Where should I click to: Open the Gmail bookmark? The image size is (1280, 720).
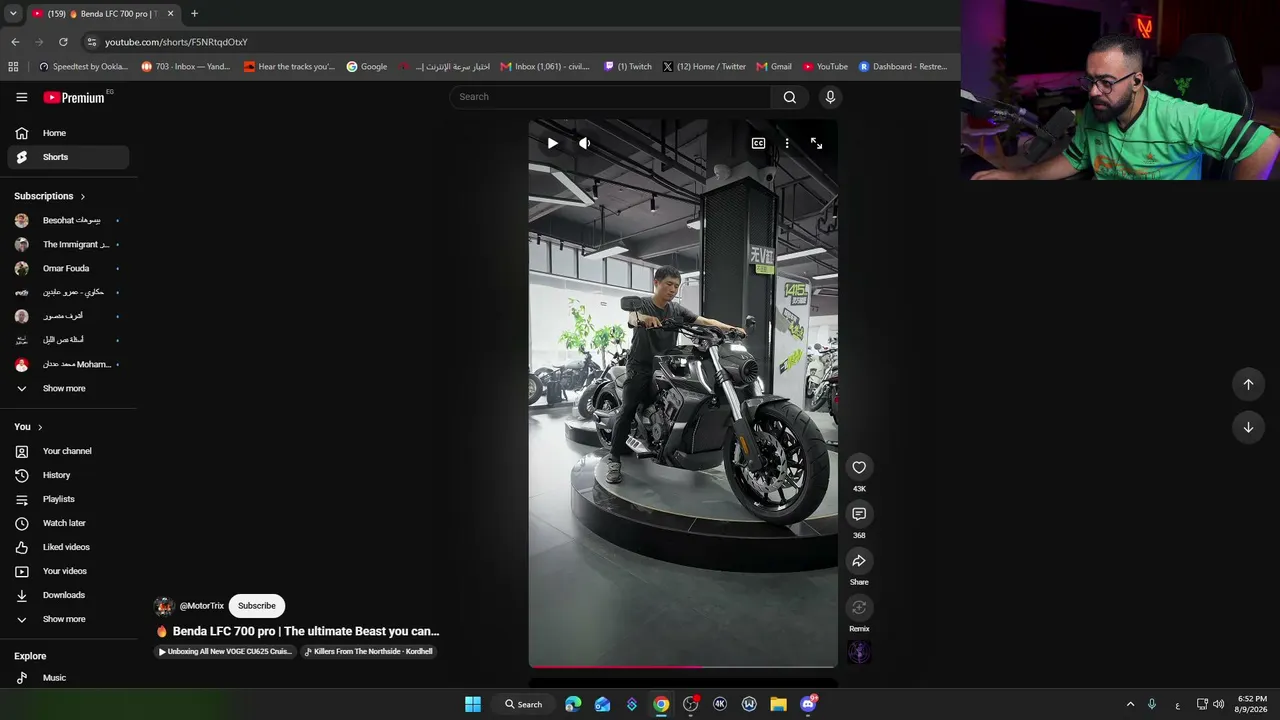(x=774, y=67)
